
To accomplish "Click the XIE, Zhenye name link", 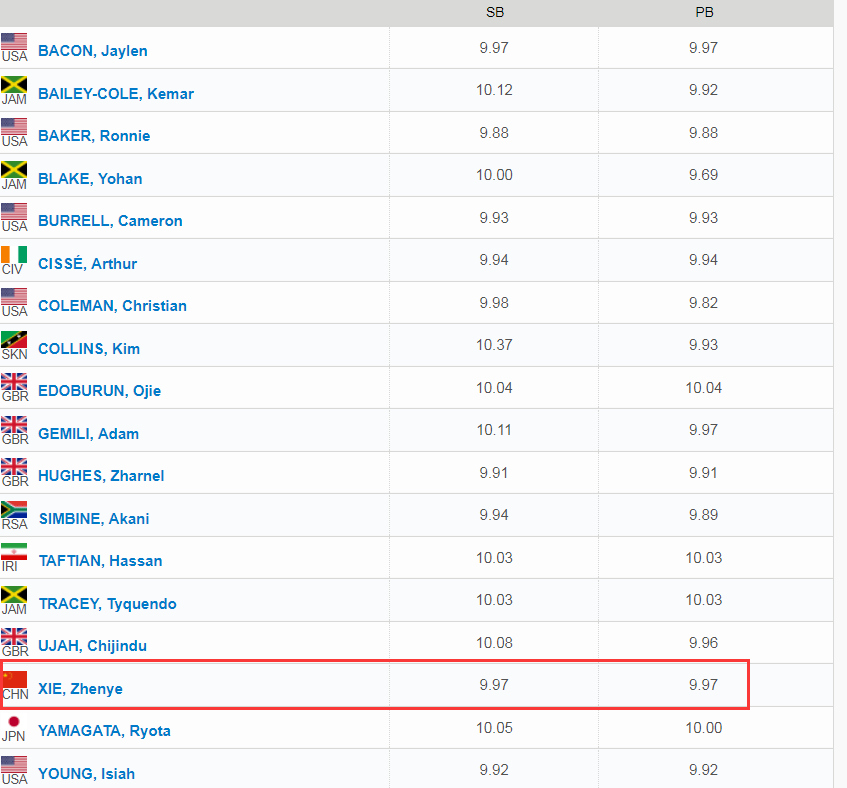I will pyautogui.click(x=80, y=689).
